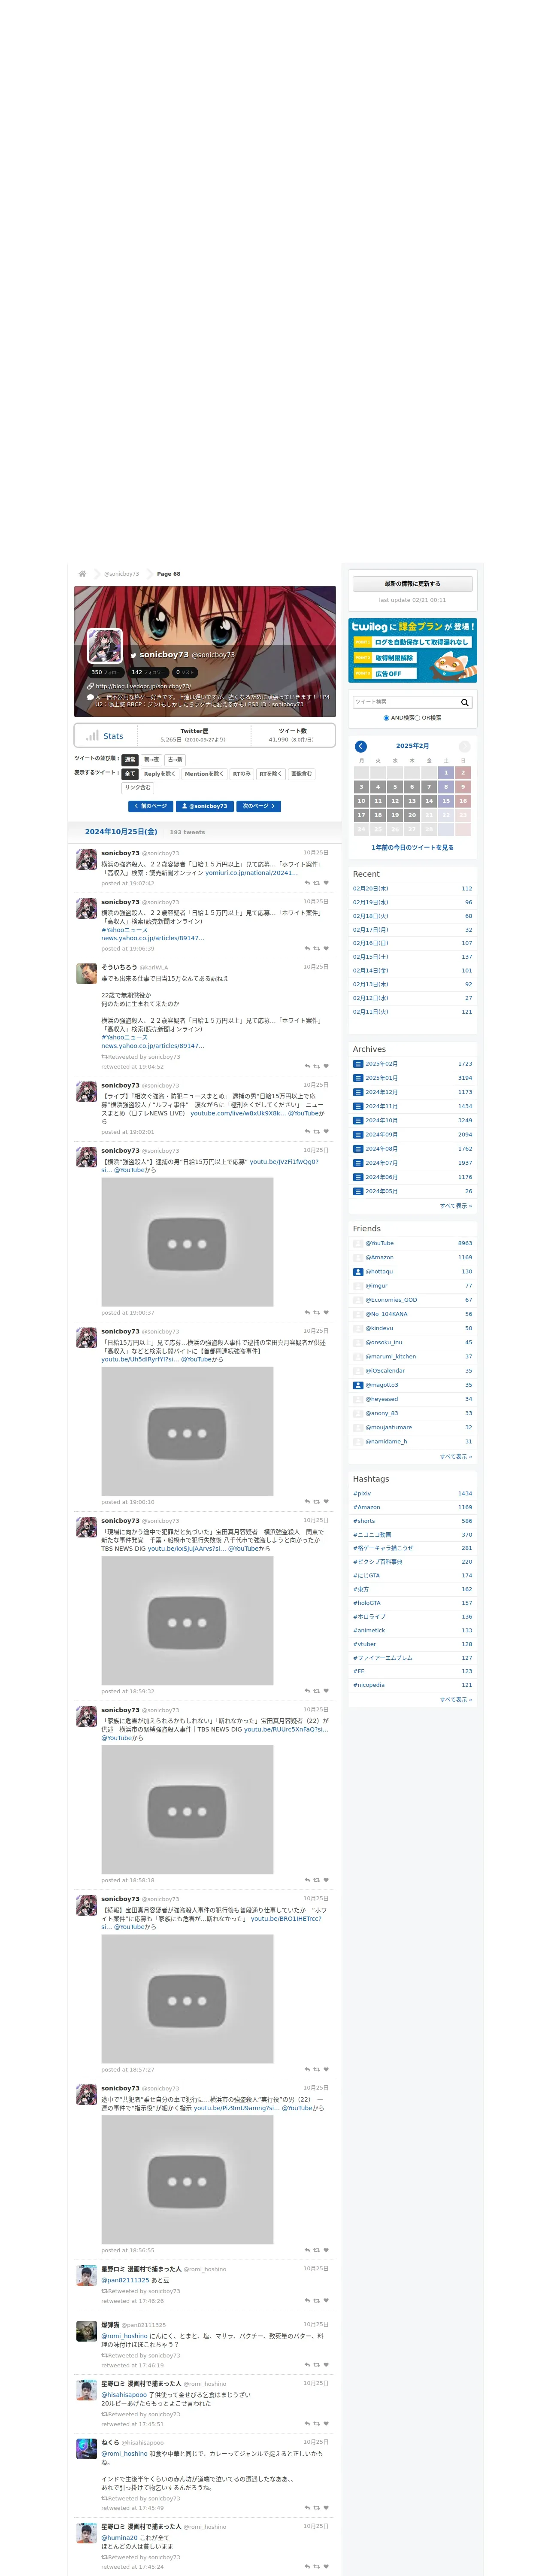
Task: Show 全て tweets filter
Action: click(x=130, y=774)
